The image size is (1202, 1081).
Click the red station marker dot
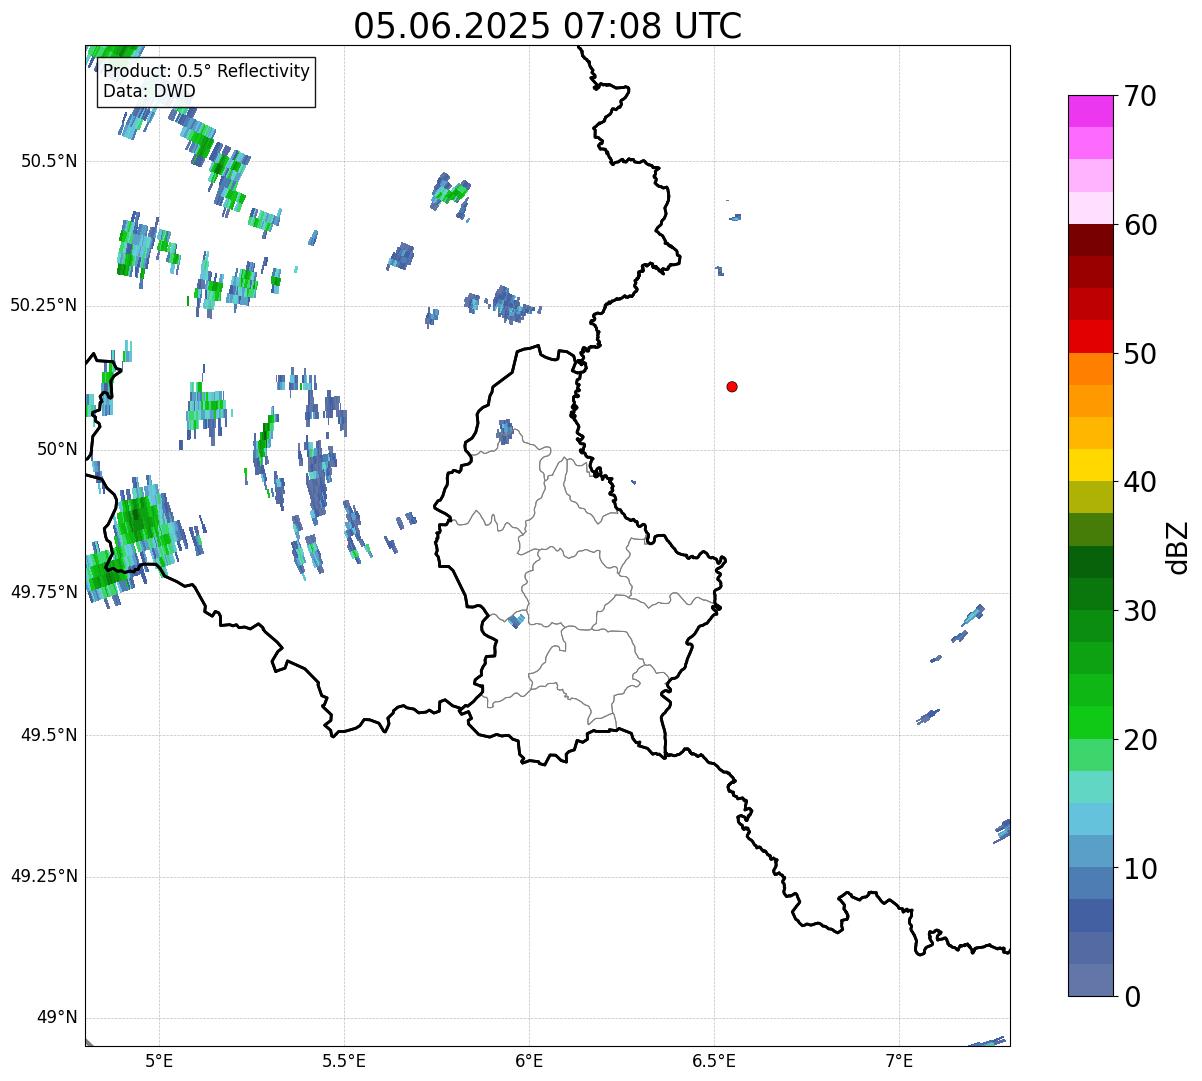pos(732,387)
